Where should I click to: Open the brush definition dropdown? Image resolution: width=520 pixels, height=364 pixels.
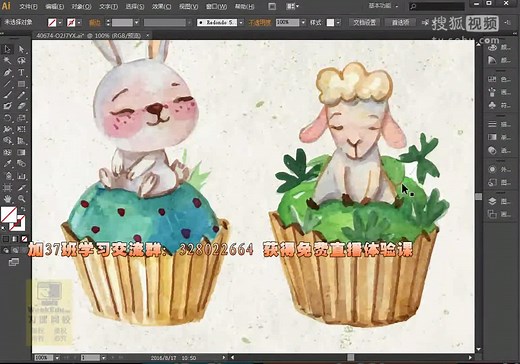241,23
